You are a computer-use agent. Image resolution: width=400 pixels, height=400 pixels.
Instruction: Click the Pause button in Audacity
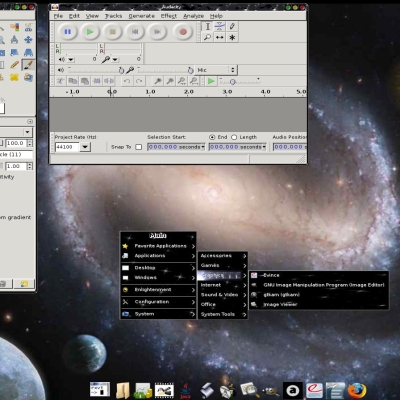pos(68,32)
